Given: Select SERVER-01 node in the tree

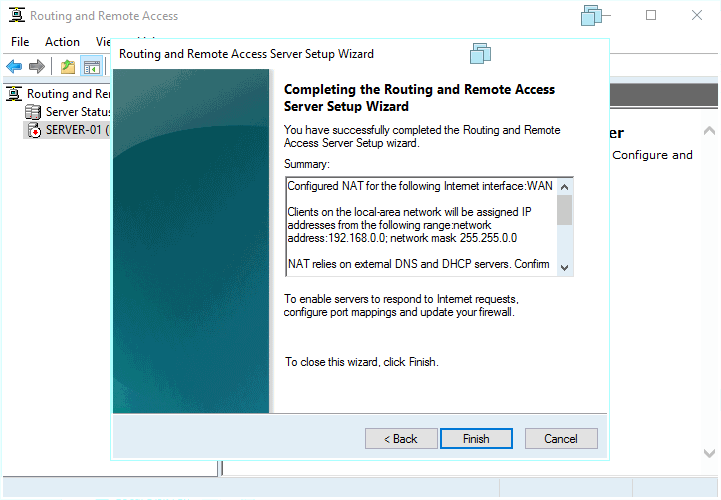Looking at the screenshot, I should point(77,130).
